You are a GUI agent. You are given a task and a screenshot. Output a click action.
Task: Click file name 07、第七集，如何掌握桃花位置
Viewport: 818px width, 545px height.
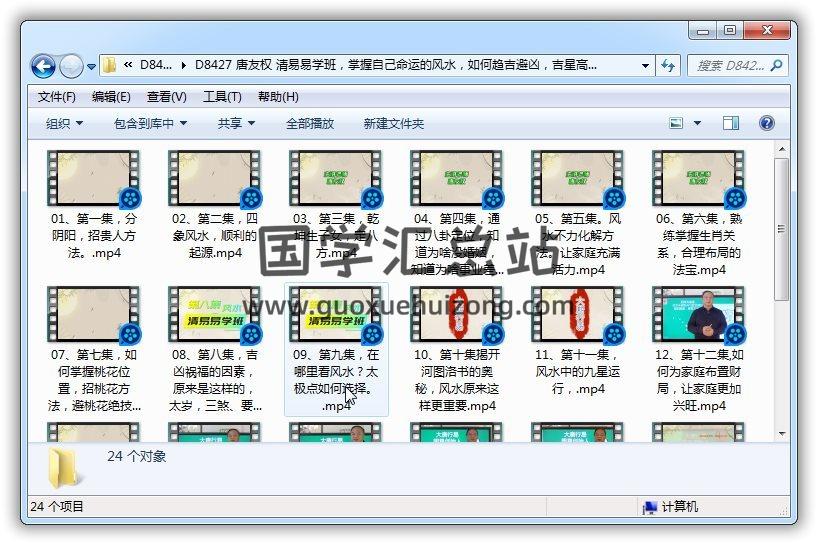pyautogui.click(x=94, y=380)
